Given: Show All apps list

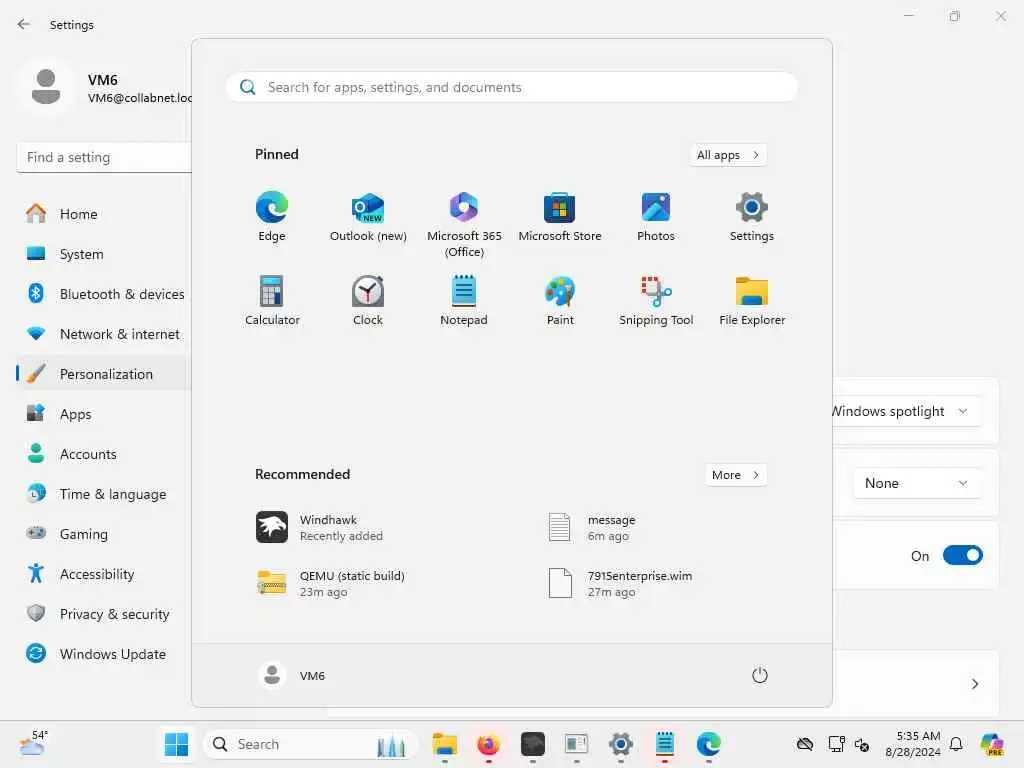Looking at the screenshot, I should pyautogui.click(x=728, y=155).
